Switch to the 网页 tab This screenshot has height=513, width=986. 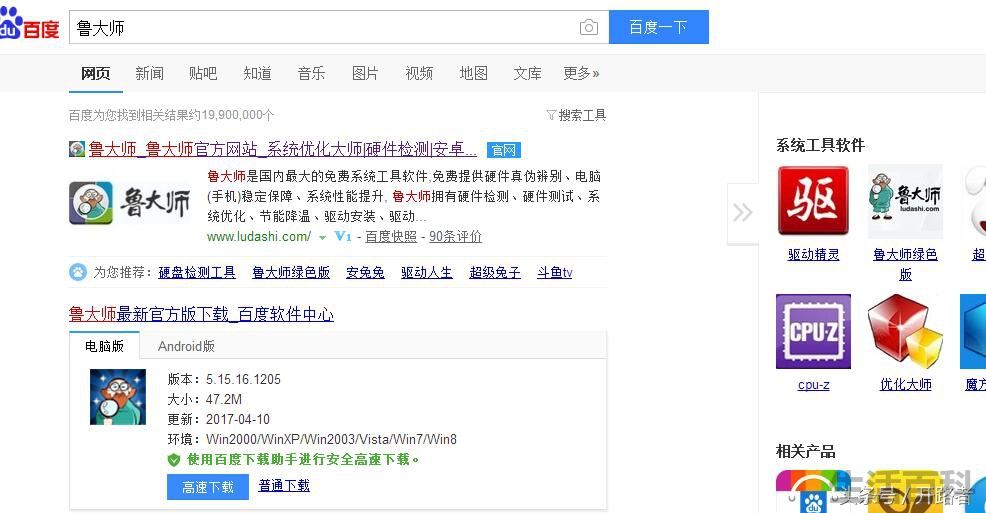point(96,74)
